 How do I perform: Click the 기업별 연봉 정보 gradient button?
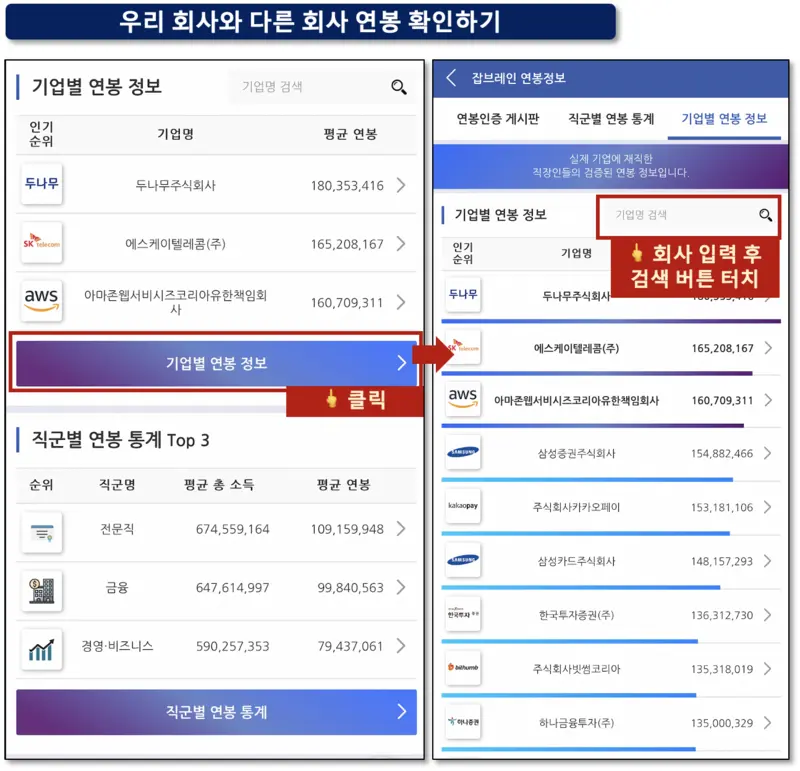[x=216, y=363]
